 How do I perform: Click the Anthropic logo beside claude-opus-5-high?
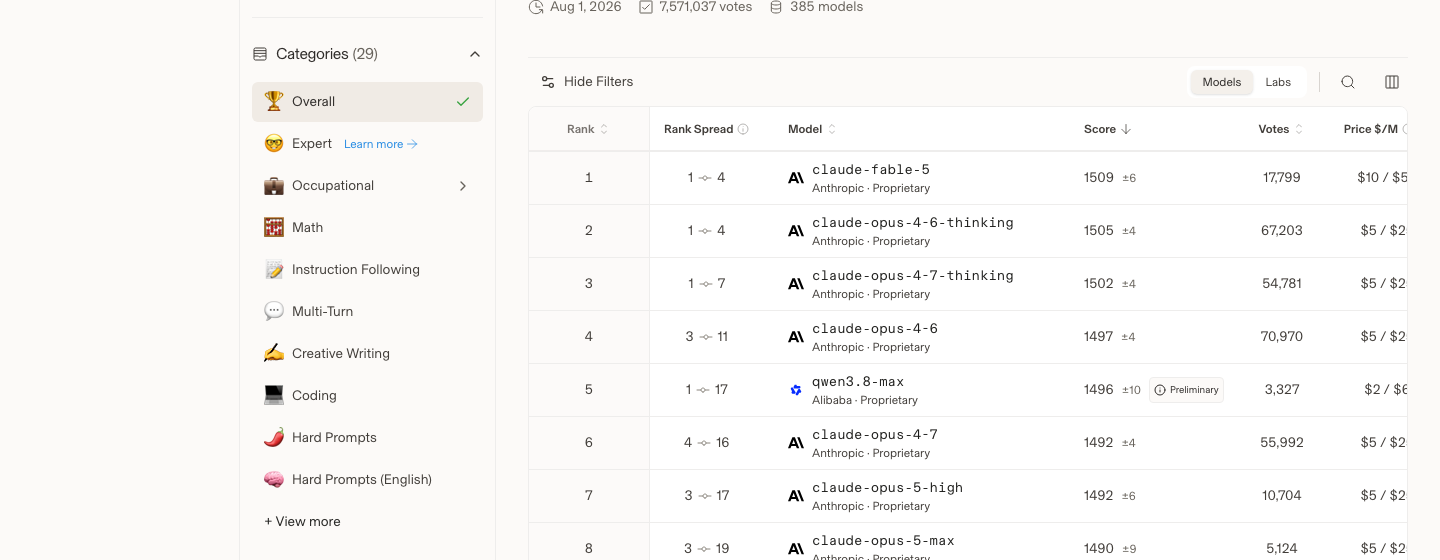pyautogui.click(x=796, y=496)
